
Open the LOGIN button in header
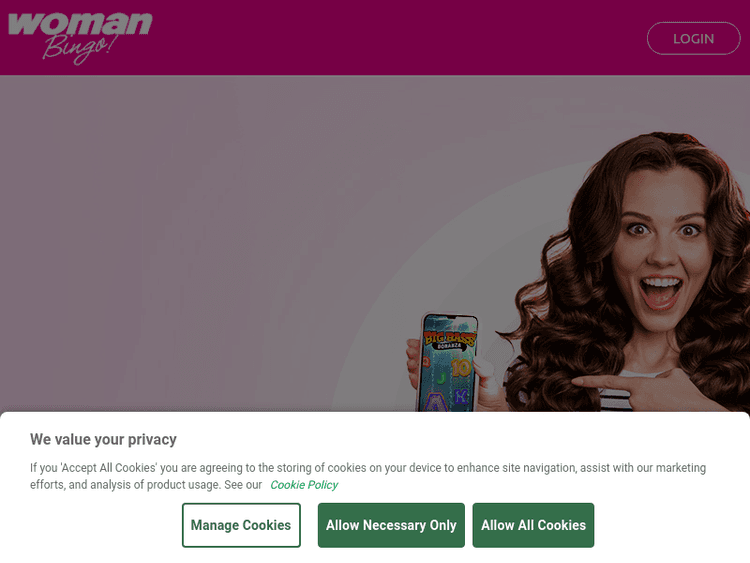click(x=693, y=38)
